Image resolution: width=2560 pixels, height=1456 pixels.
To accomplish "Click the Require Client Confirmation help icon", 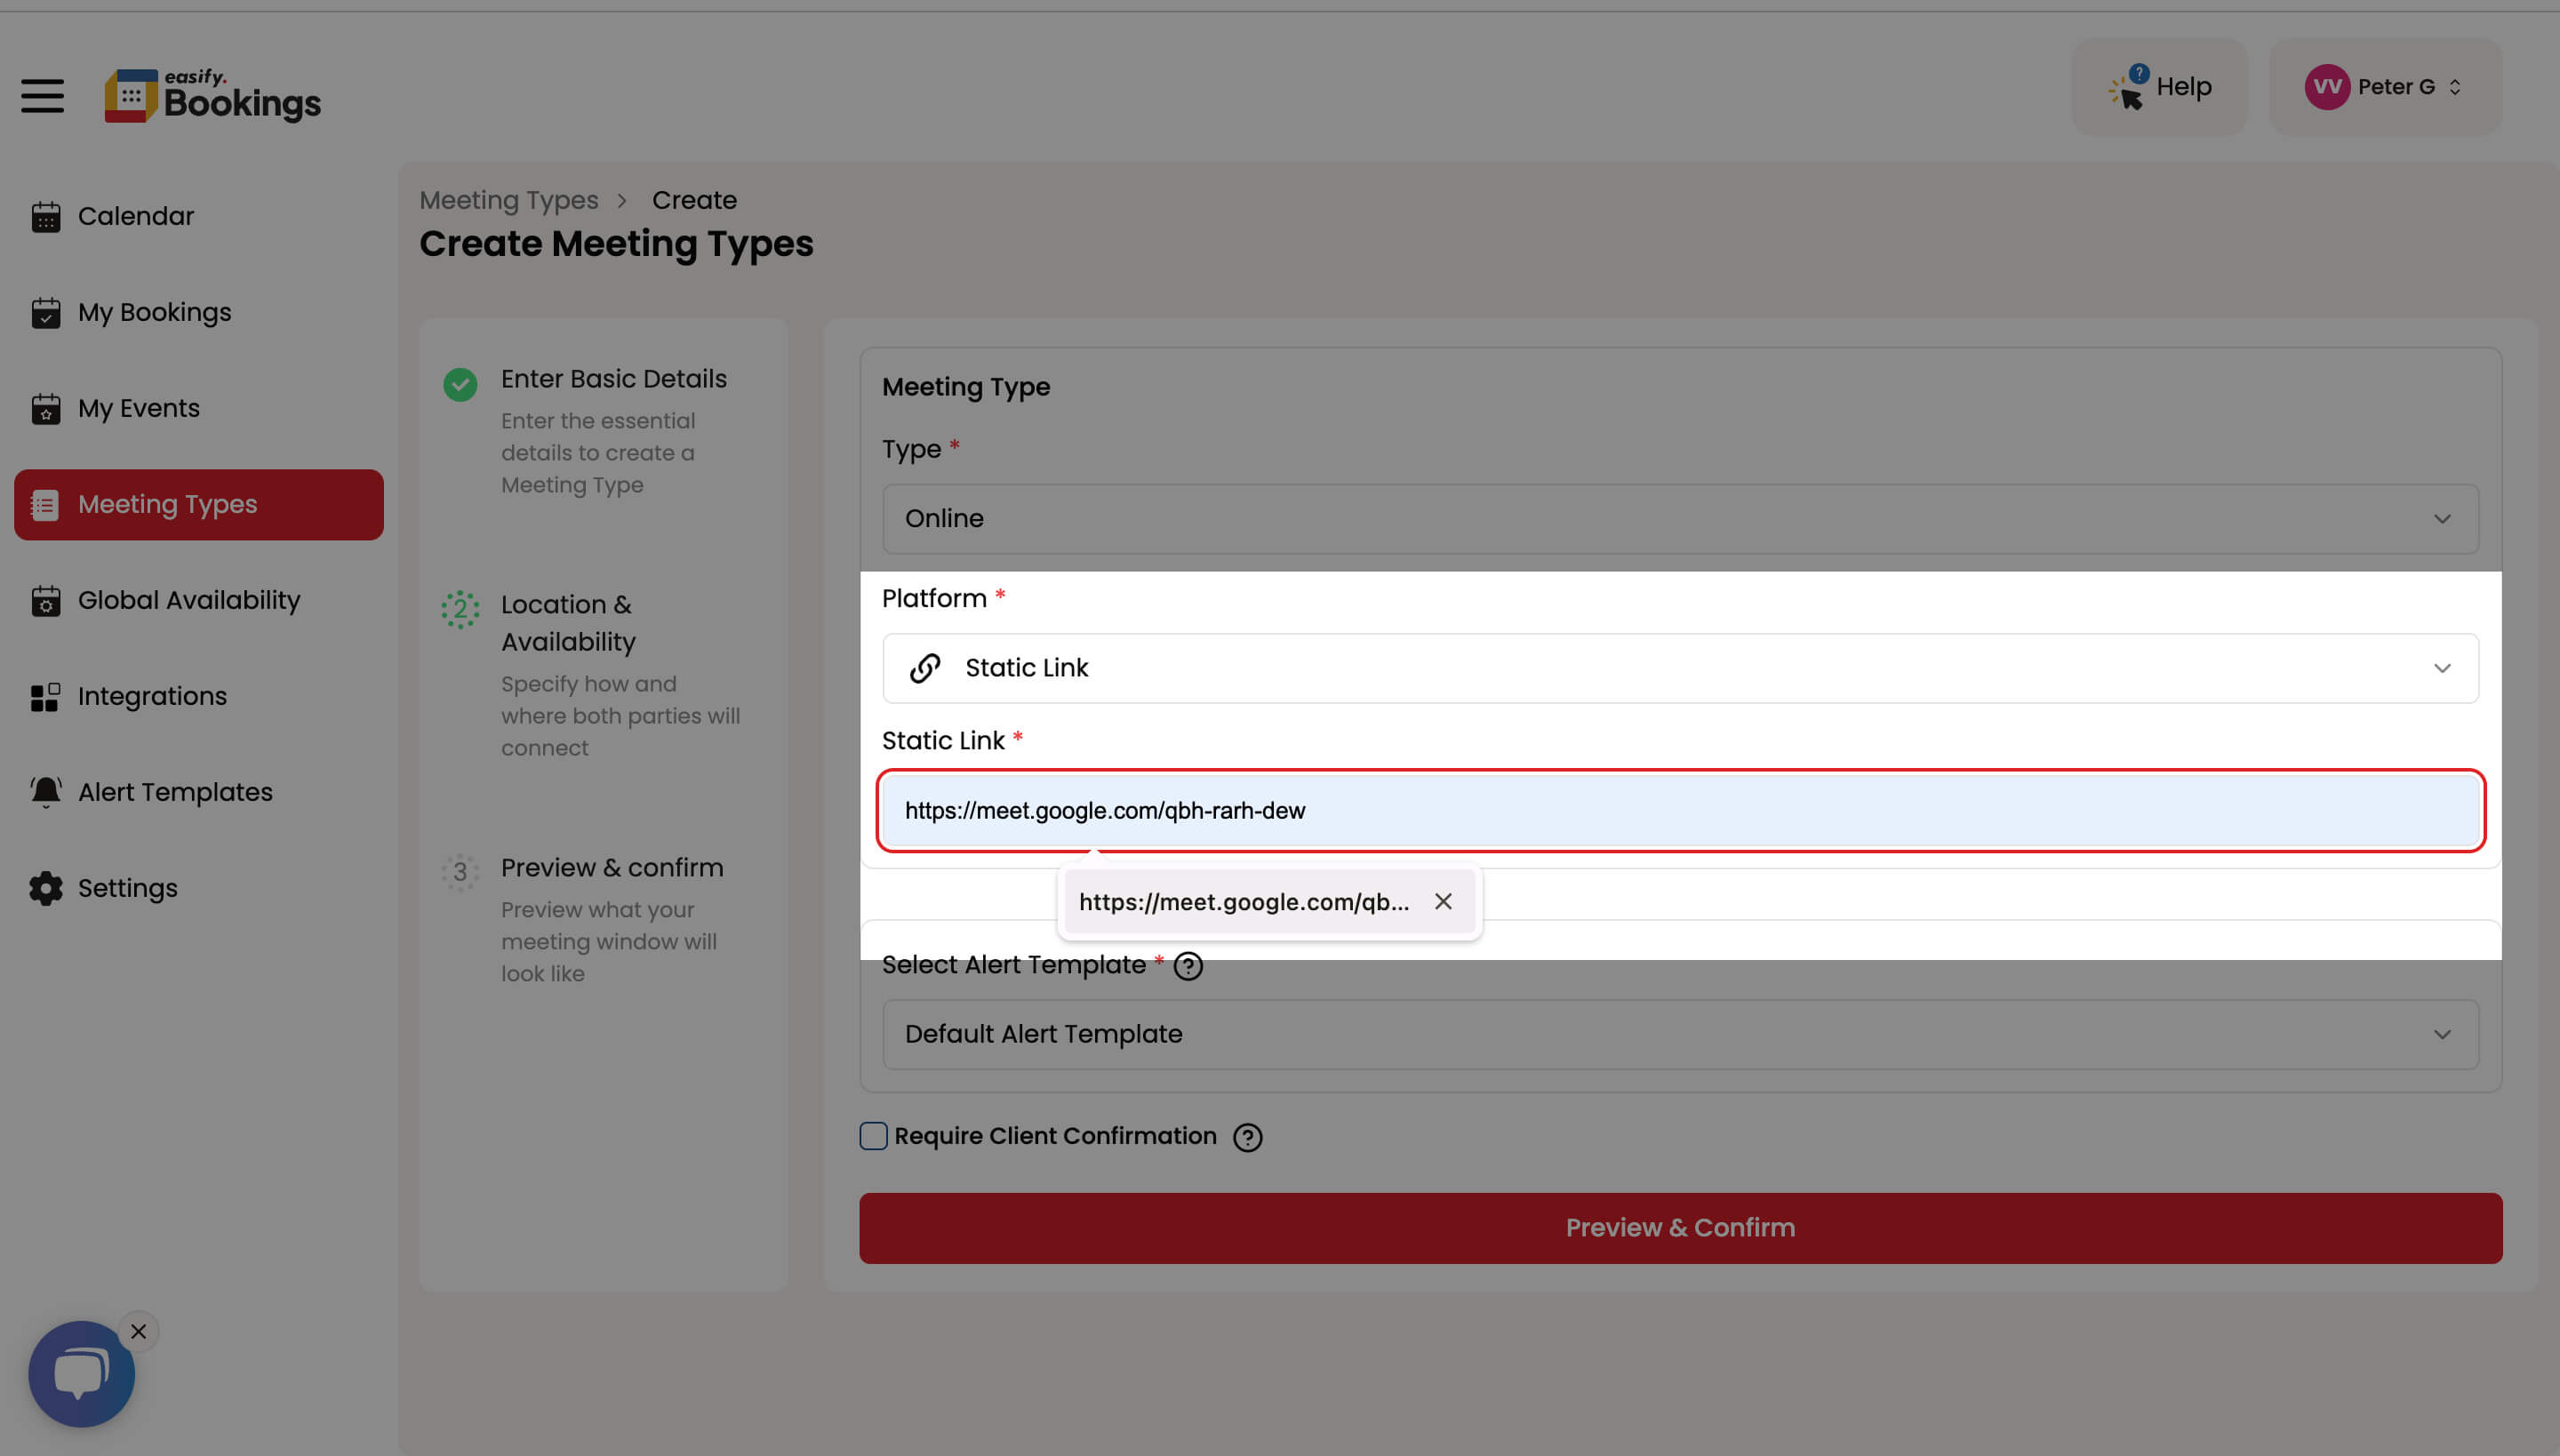I will pyautogui.click(x=1247, y=1137).
